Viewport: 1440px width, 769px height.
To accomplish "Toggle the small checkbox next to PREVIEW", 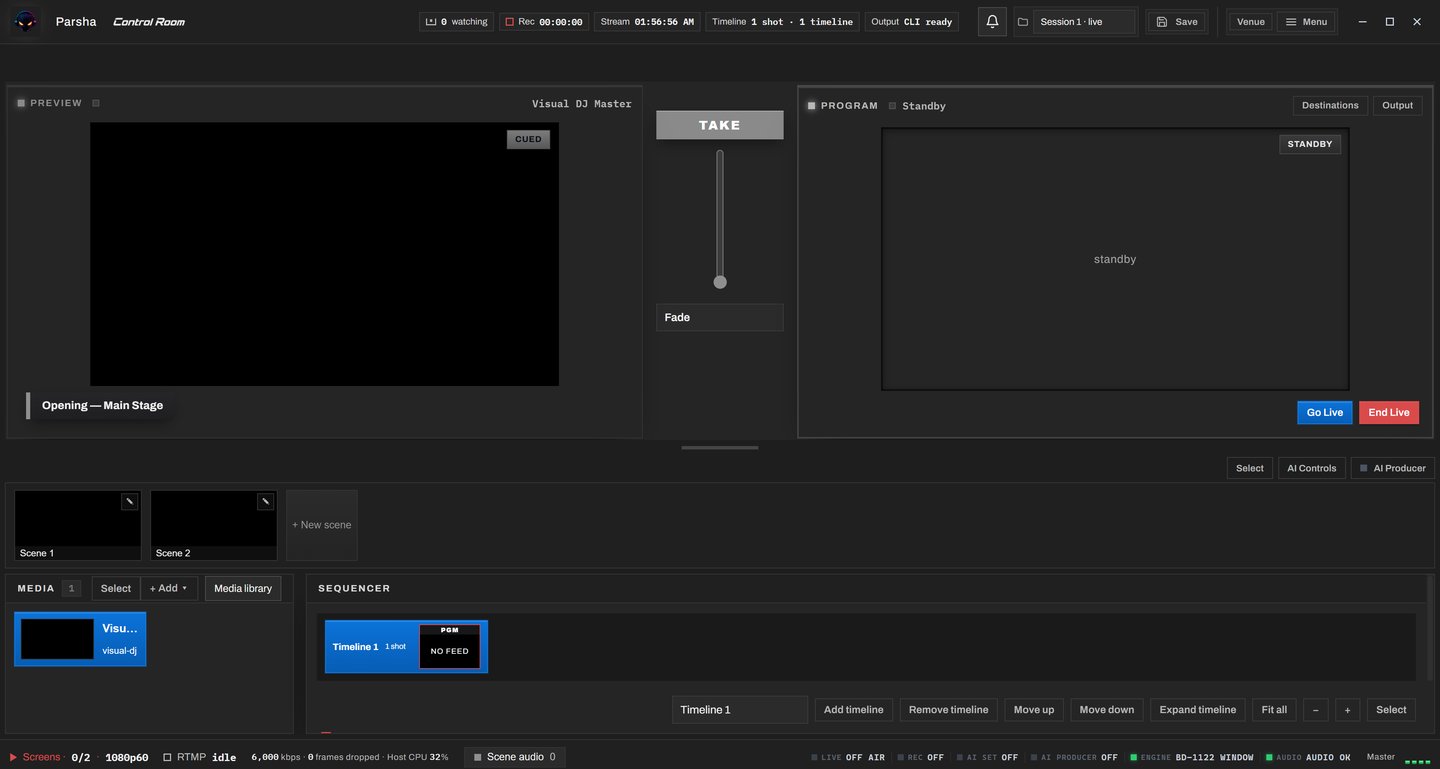I will click(96, 103).
